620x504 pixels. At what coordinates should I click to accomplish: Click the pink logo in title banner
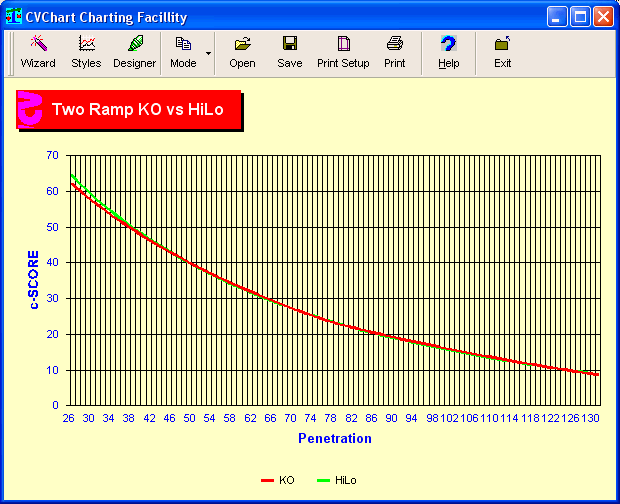pos(31,109)
